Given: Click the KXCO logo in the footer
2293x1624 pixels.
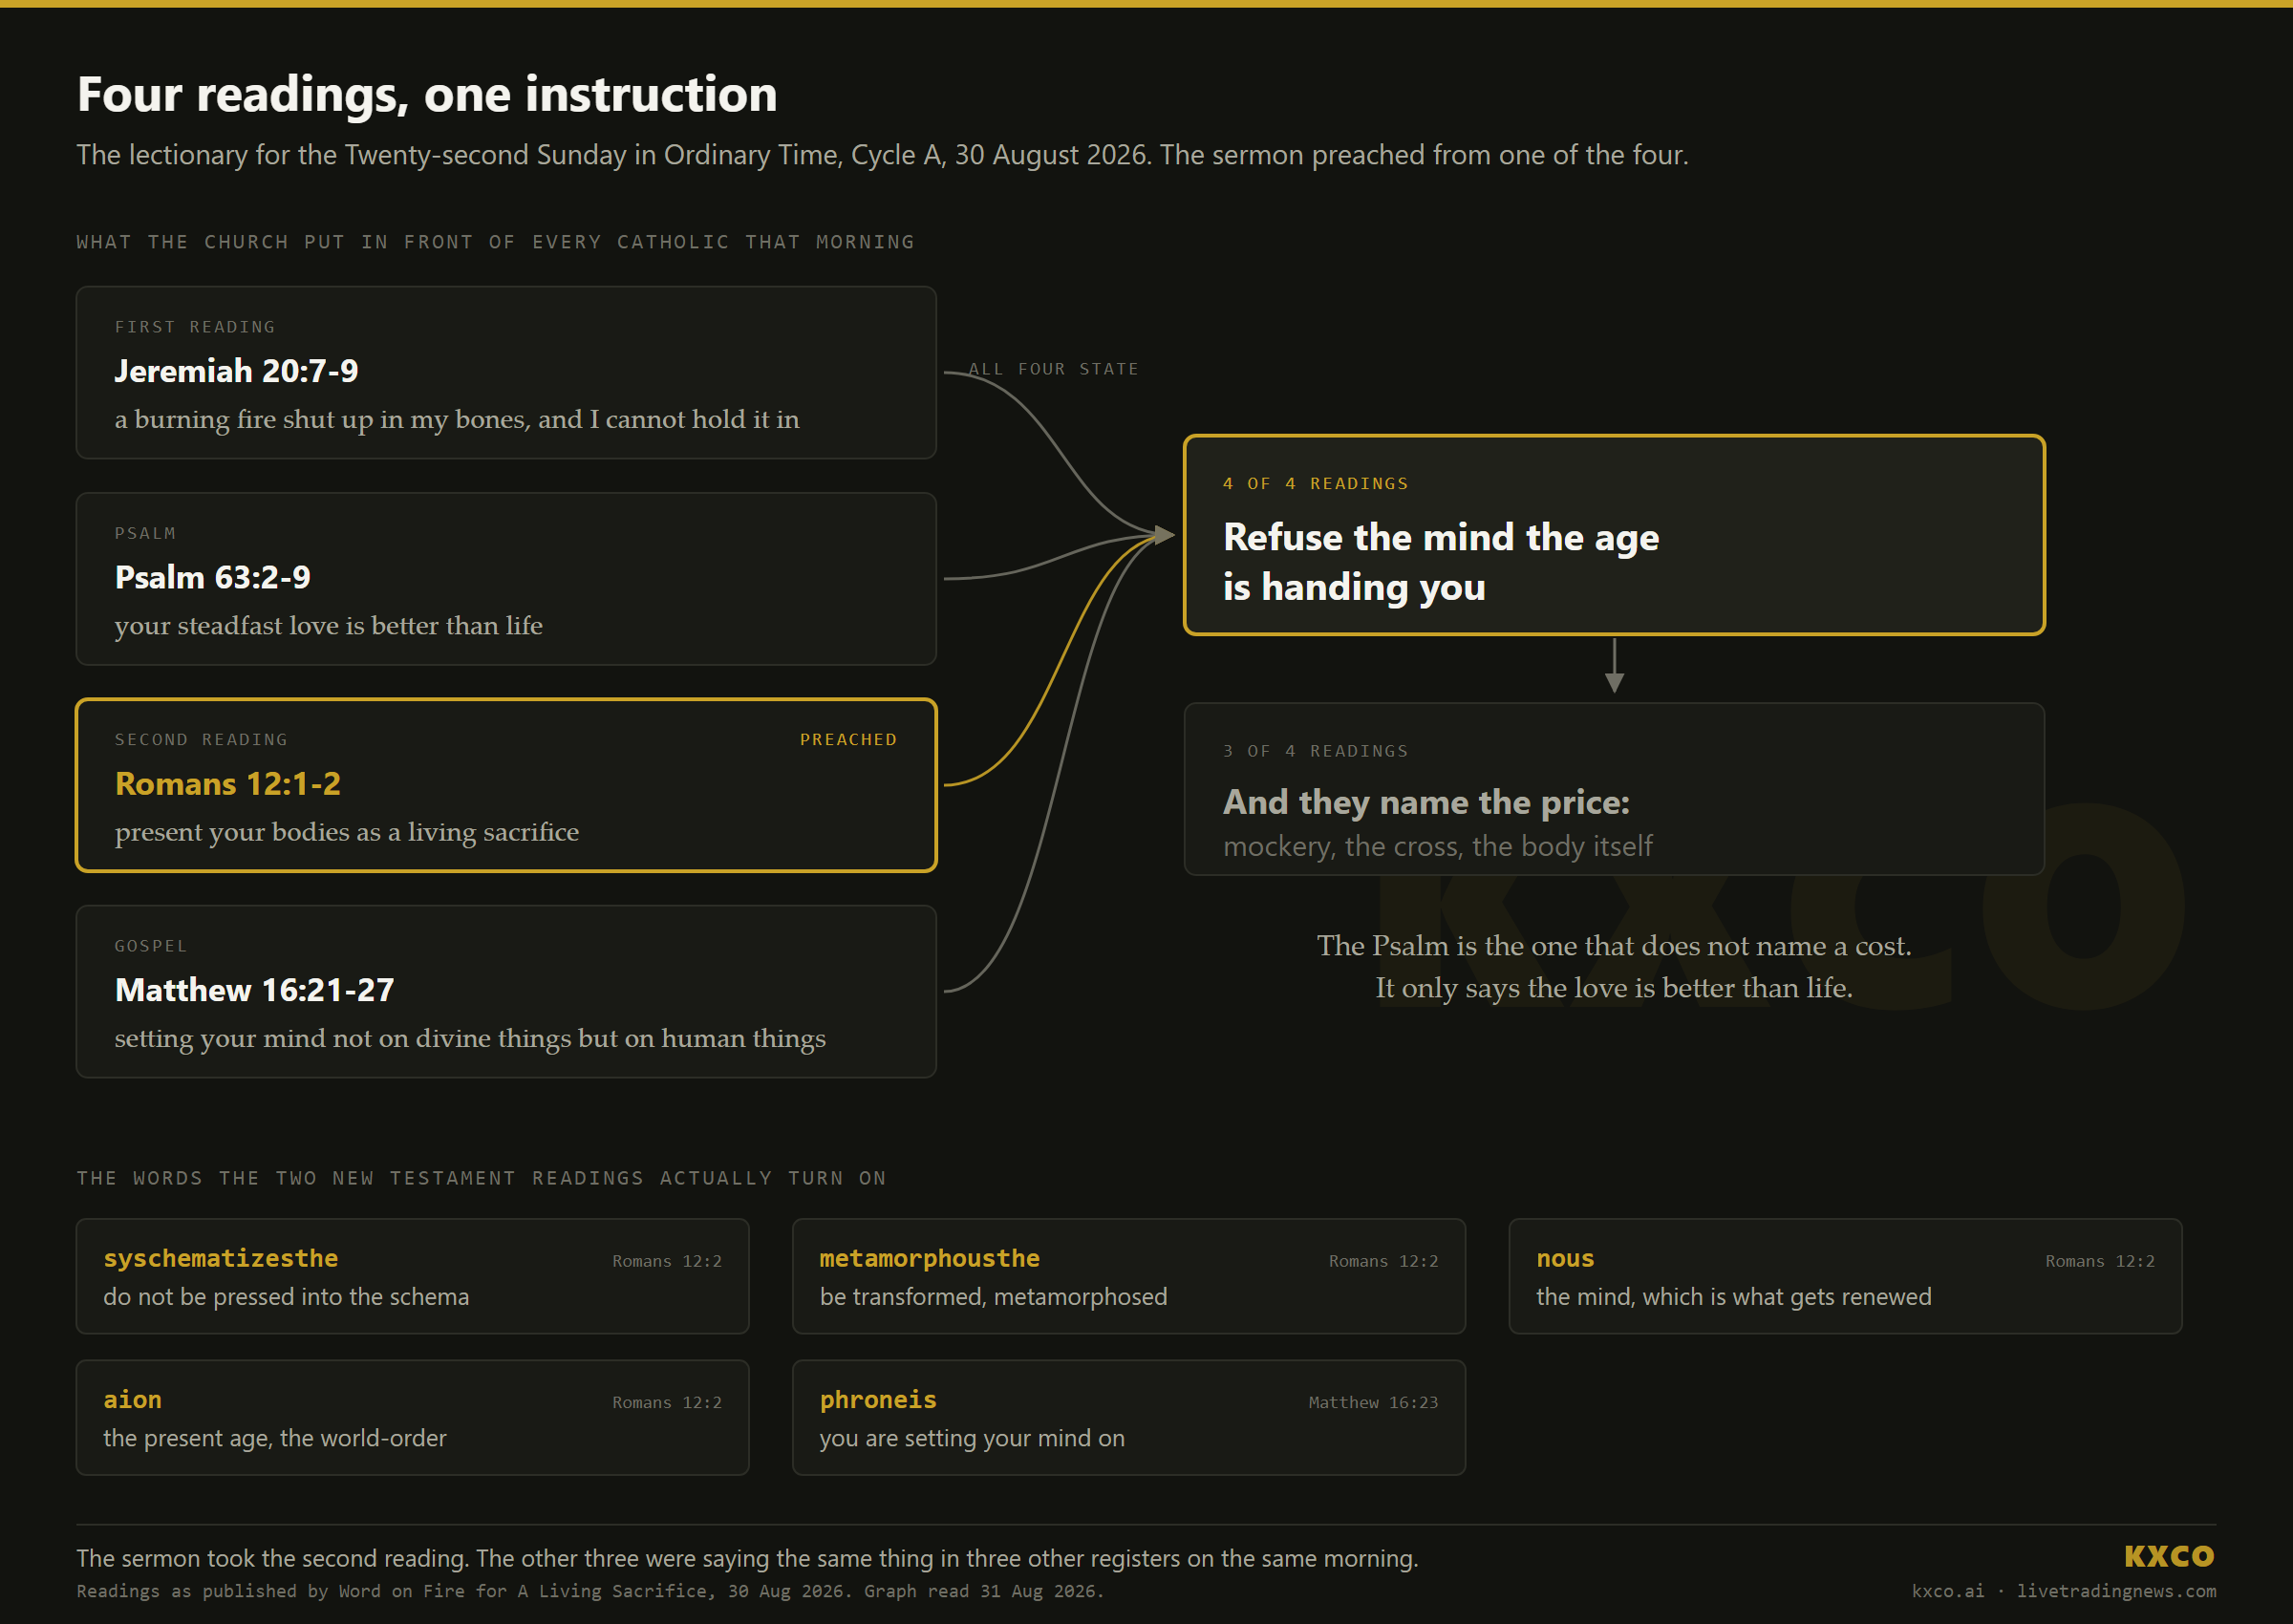Looking at the screenshot, I should coord(2168,1556).
